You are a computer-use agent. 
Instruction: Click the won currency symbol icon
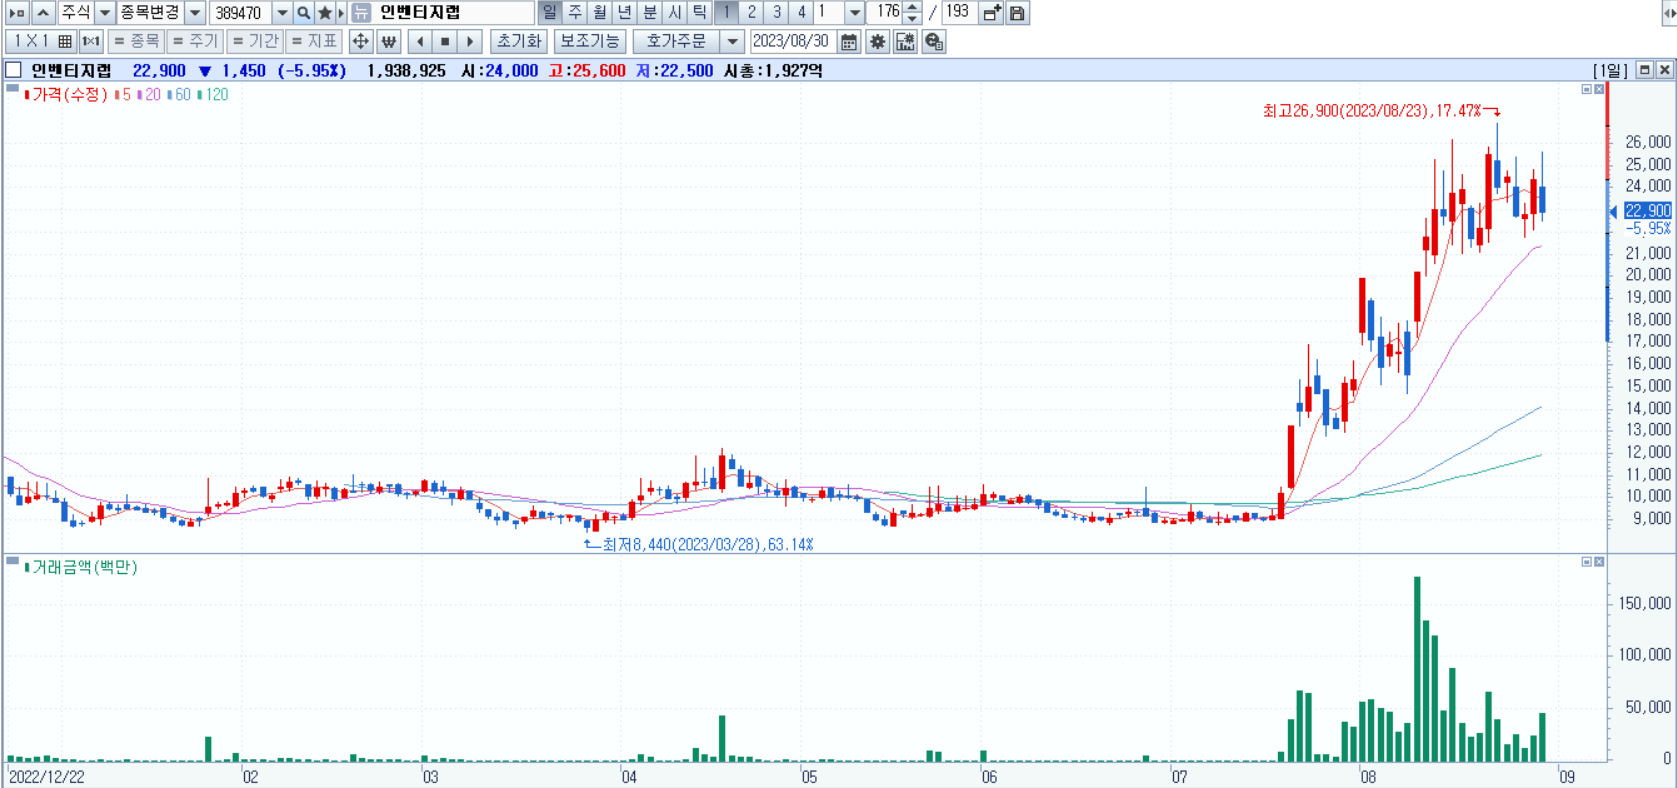[389, 41]
